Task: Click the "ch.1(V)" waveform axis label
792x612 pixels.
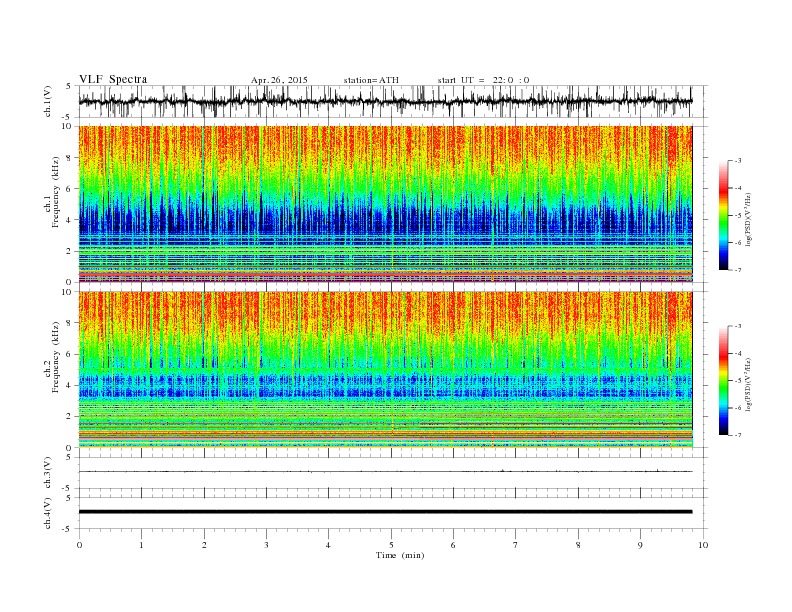Action: pos(48,101)
